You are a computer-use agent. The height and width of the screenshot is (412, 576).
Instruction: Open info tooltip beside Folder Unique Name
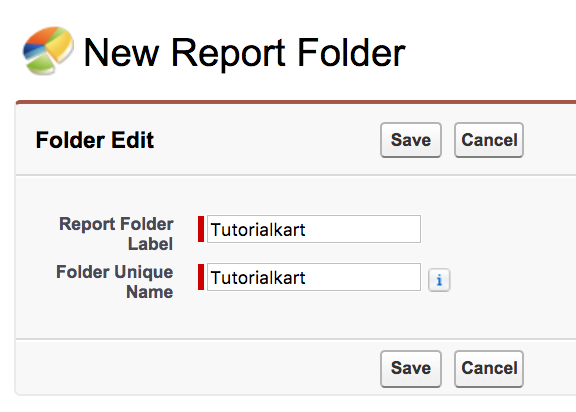point(439,280)
